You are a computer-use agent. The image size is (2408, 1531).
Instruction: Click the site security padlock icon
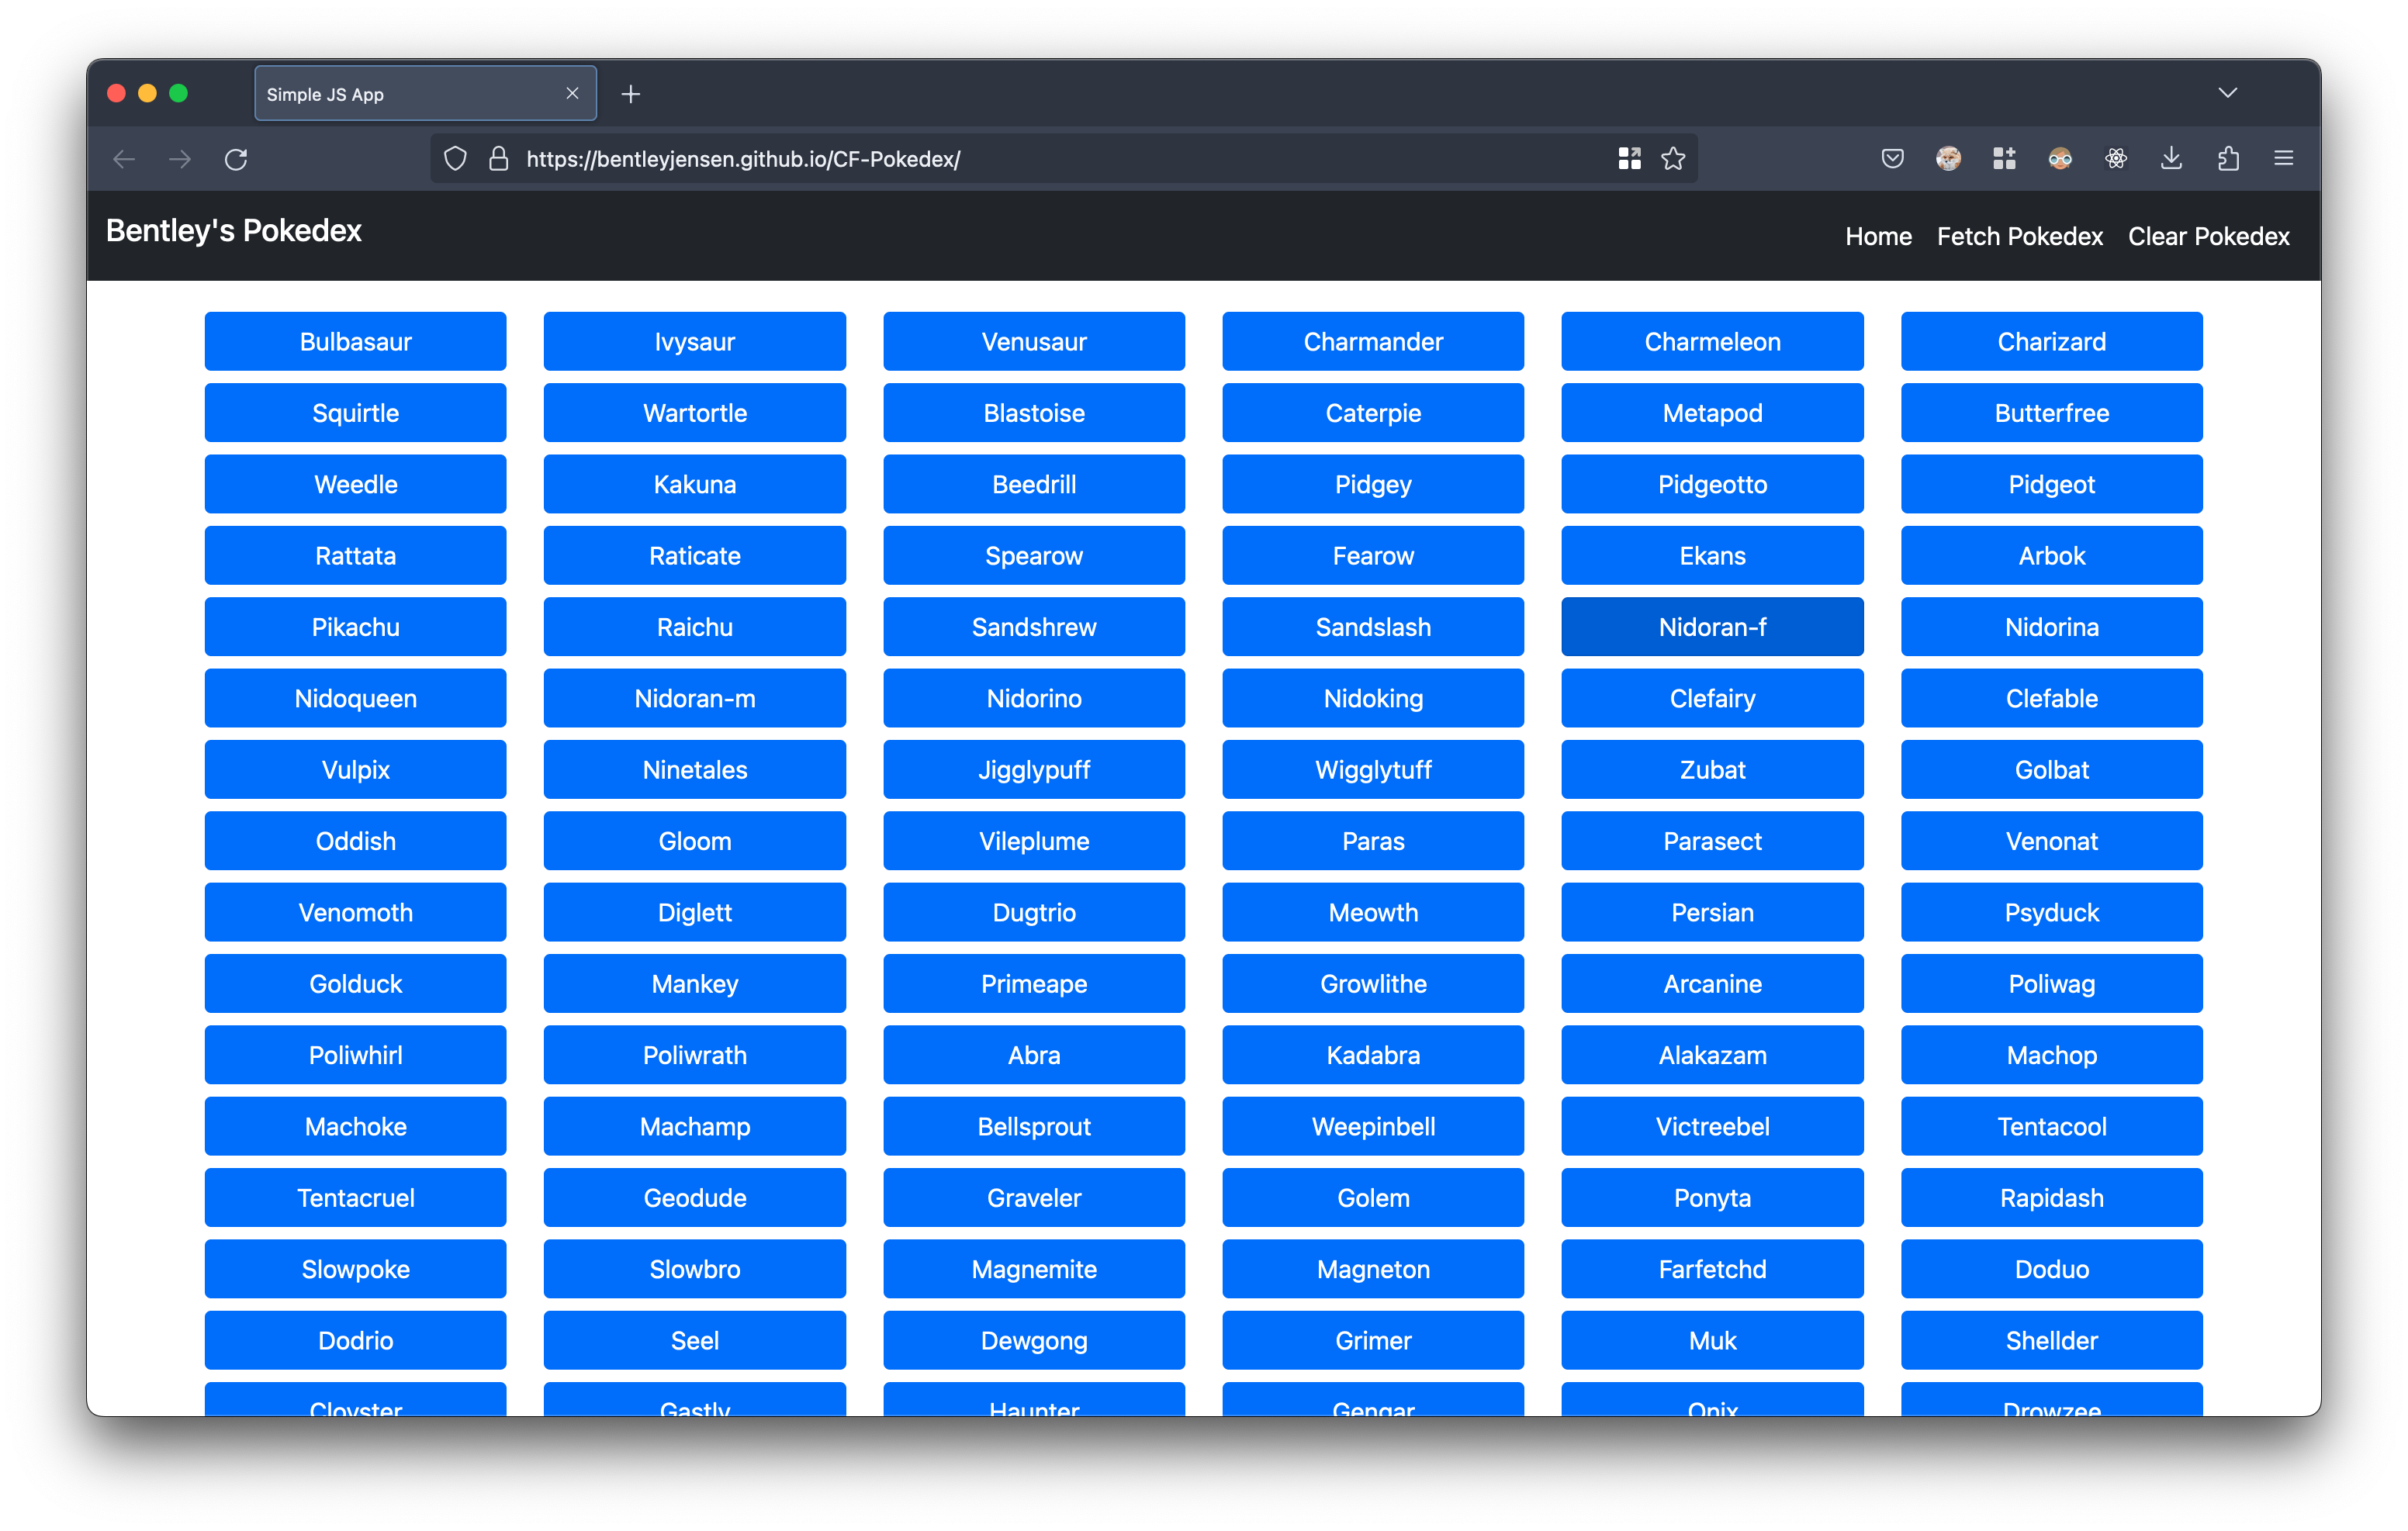coord(498,159)
